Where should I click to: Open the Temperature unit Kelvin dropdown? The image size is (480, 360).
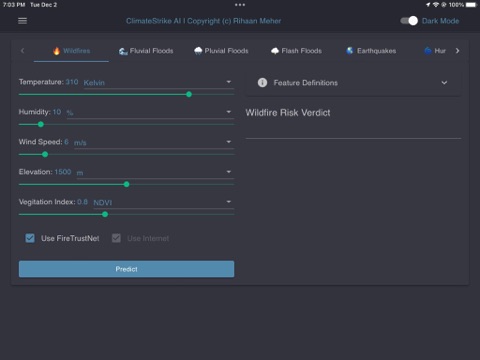159,82
